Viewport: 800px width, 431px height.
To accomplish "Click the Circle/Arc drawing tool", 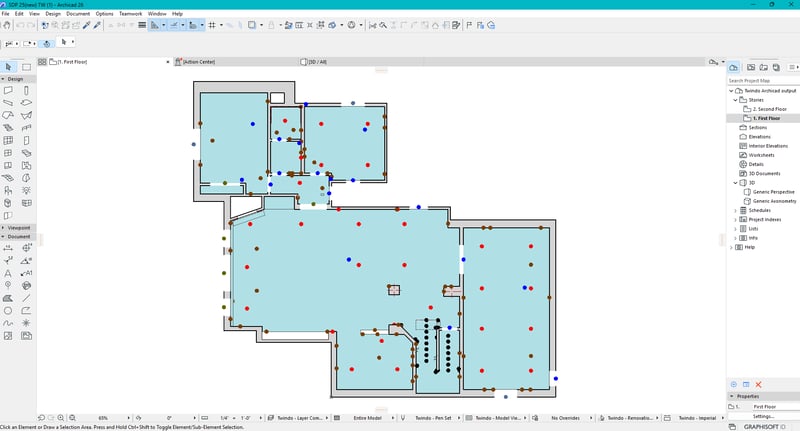I will (9, 310).
